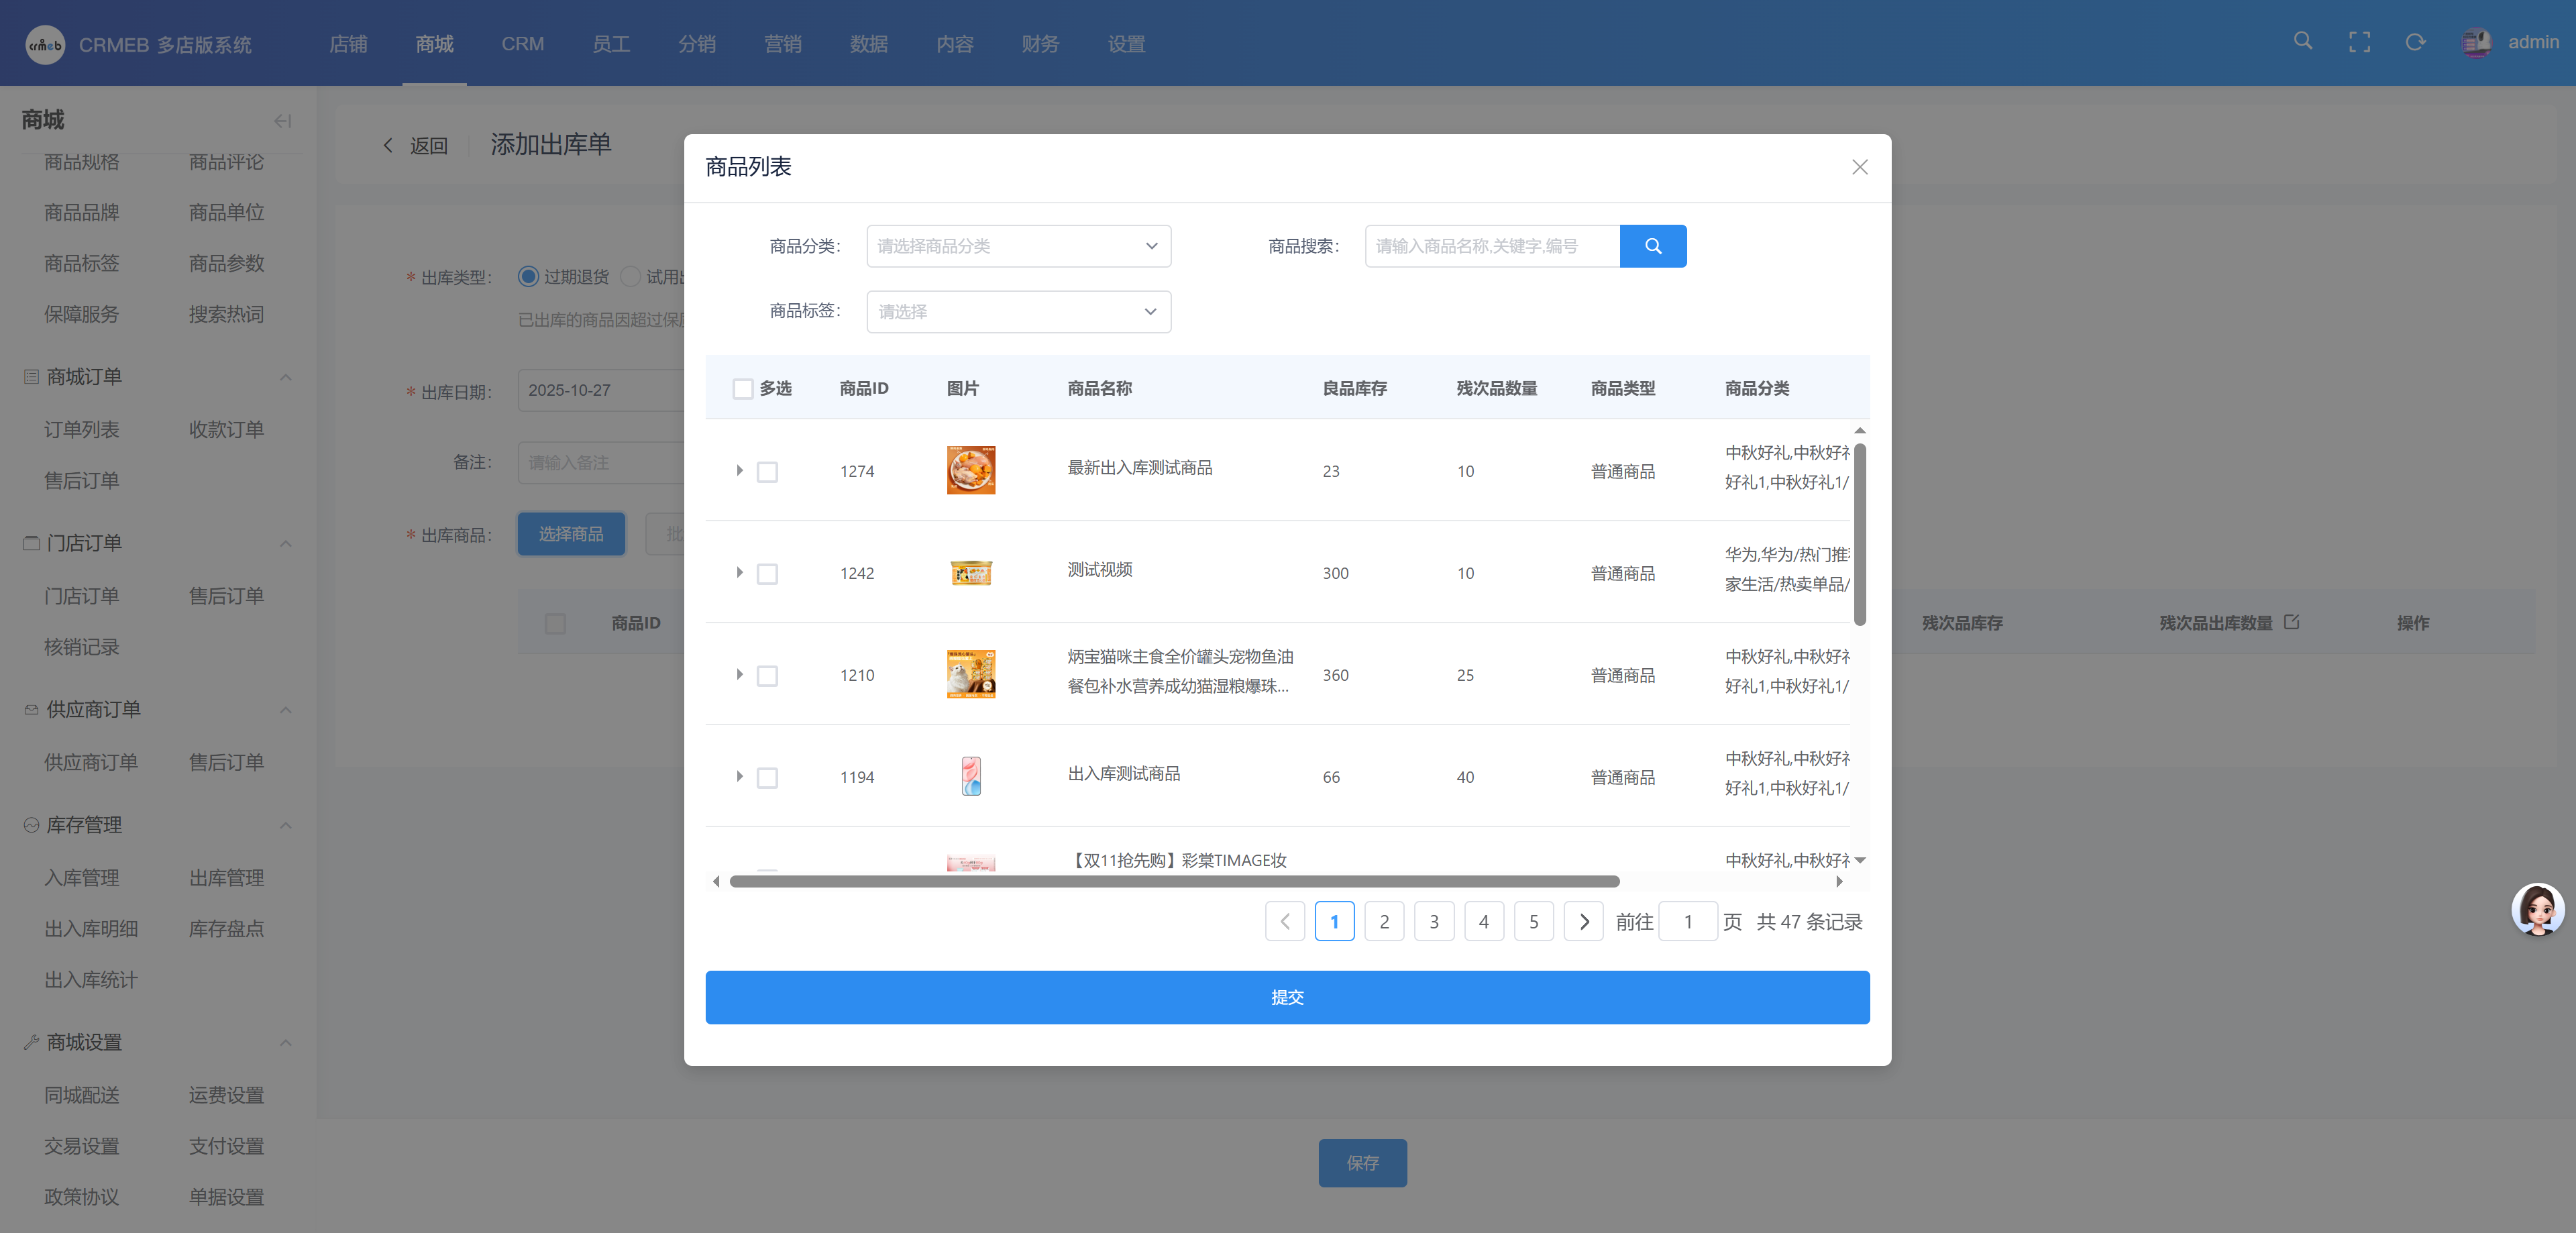Collapse the 商城 sidebar with arrow icon
The image size is (2576, 1233).
pyautogui.click(x=282, y=121)
